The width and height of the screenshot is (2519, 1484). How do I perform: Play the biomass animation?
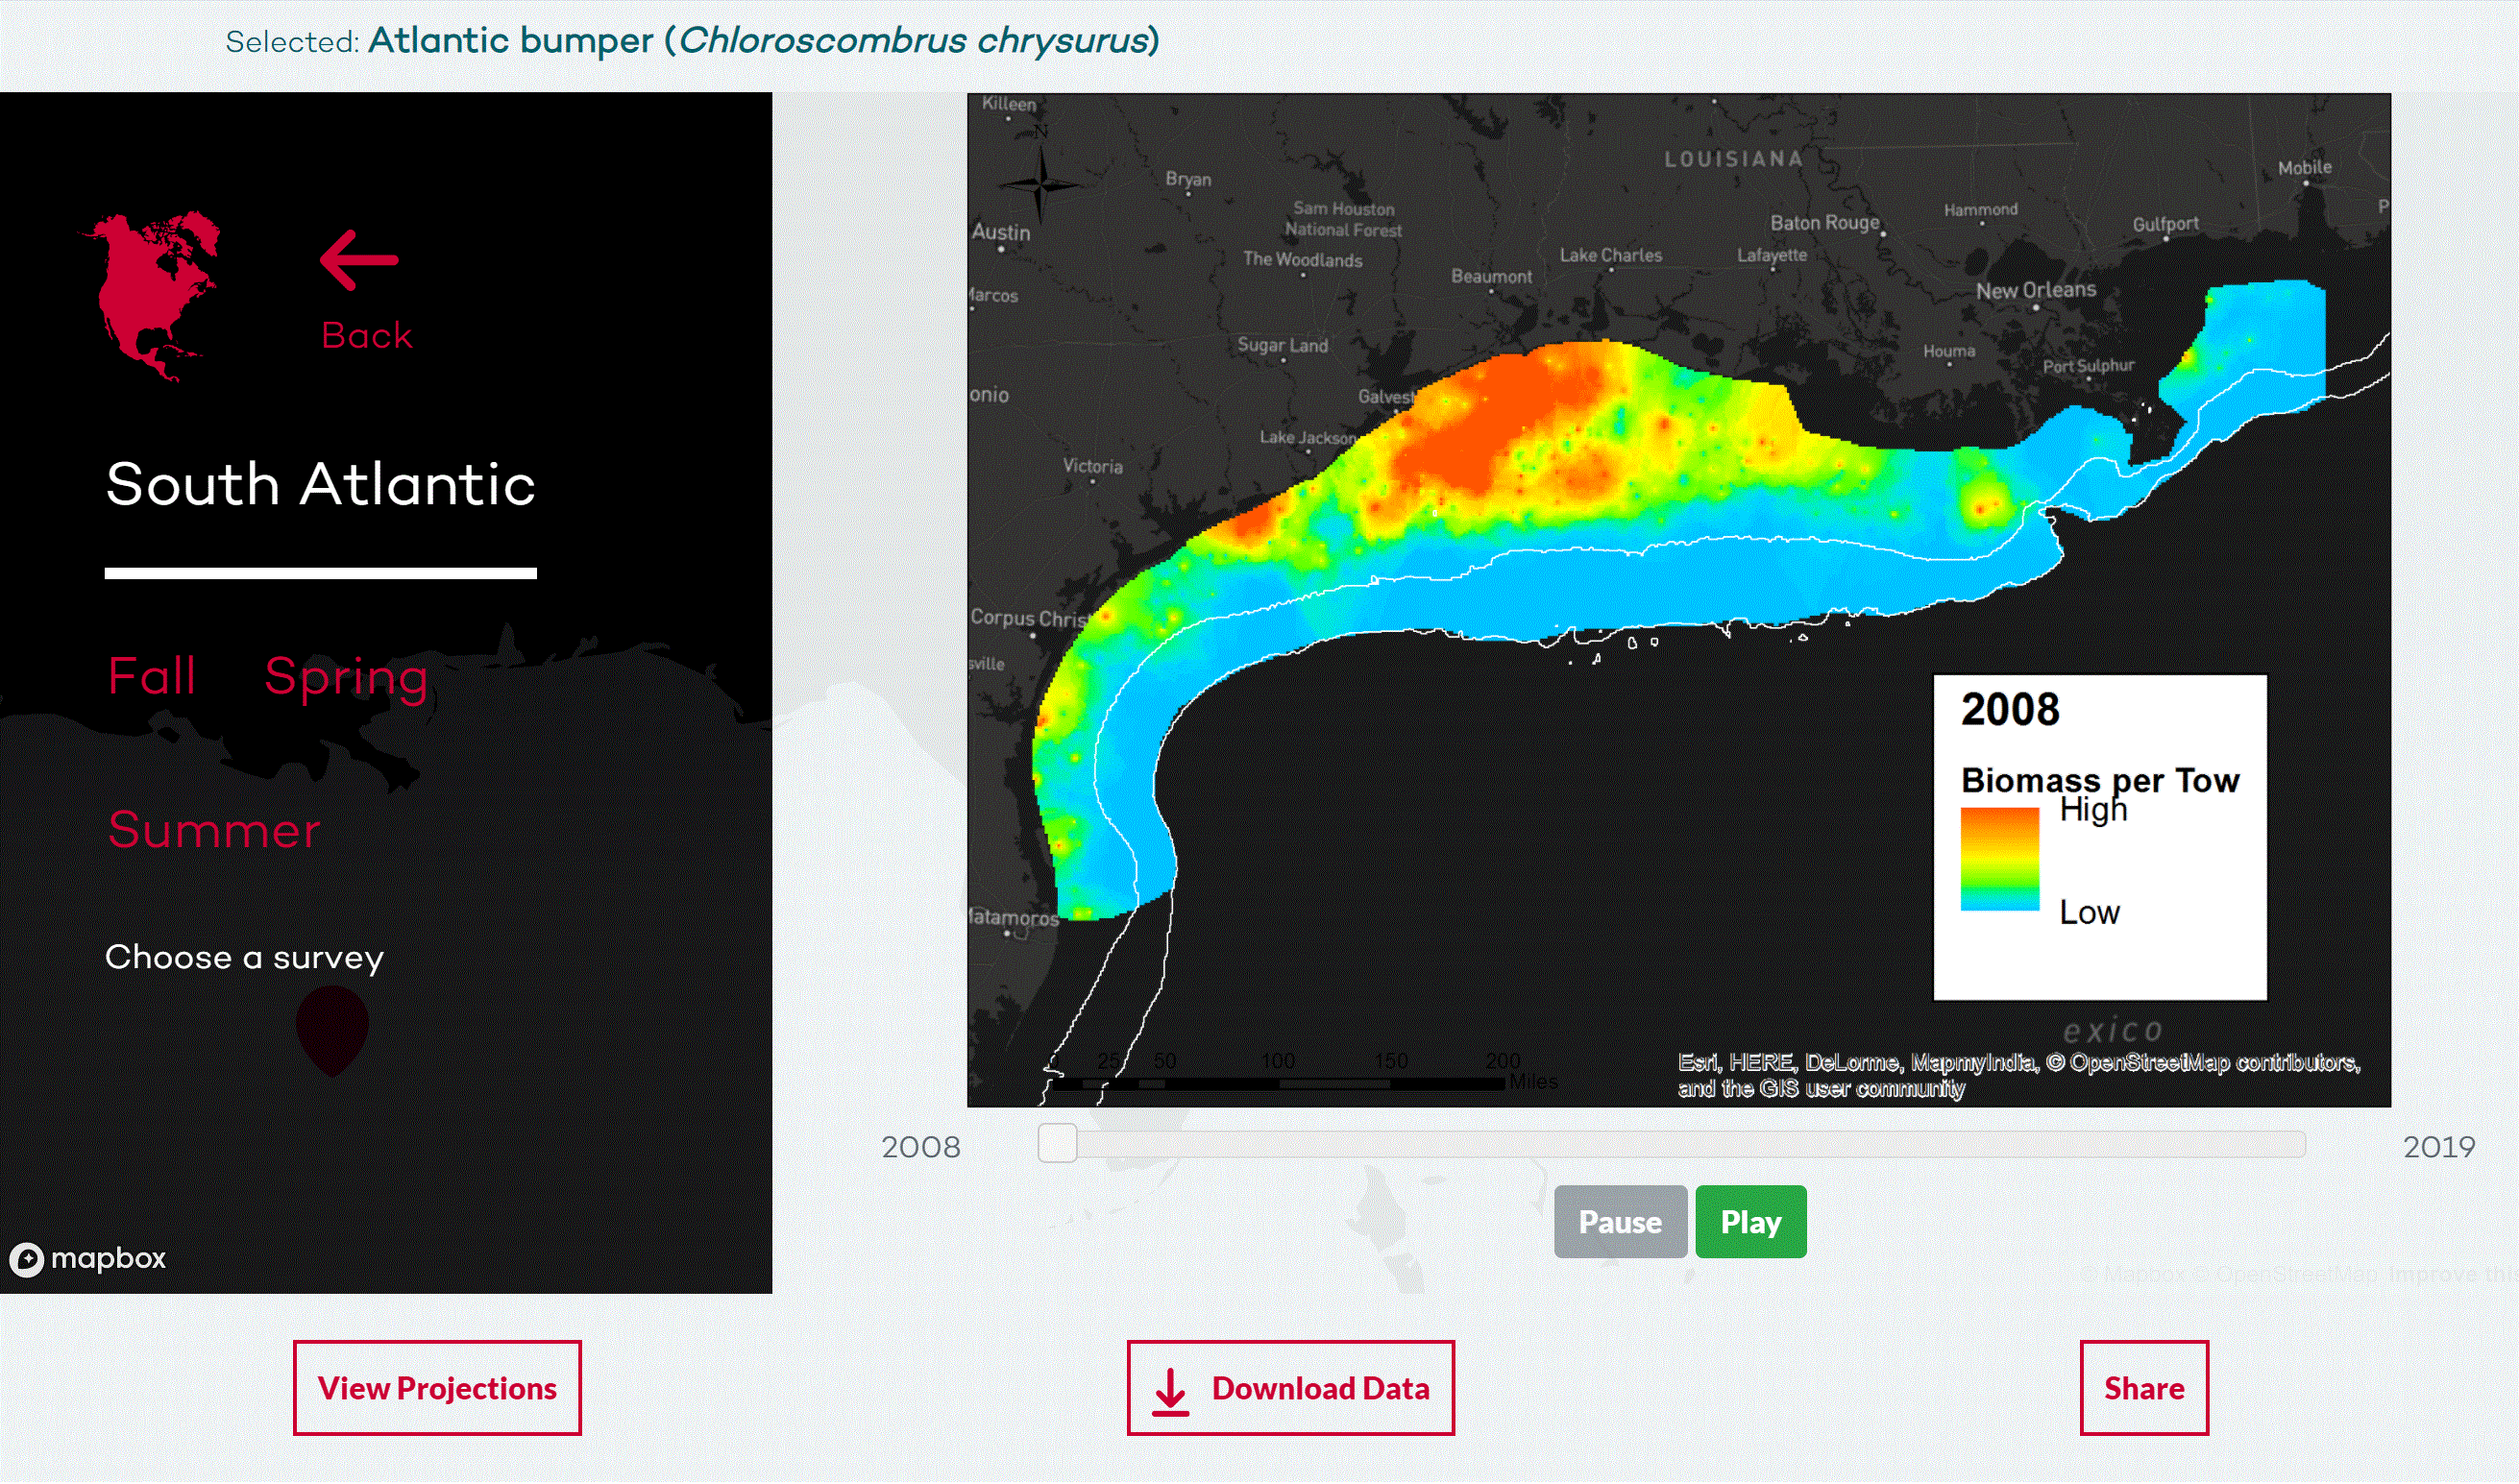(x=1752, y=1223)
